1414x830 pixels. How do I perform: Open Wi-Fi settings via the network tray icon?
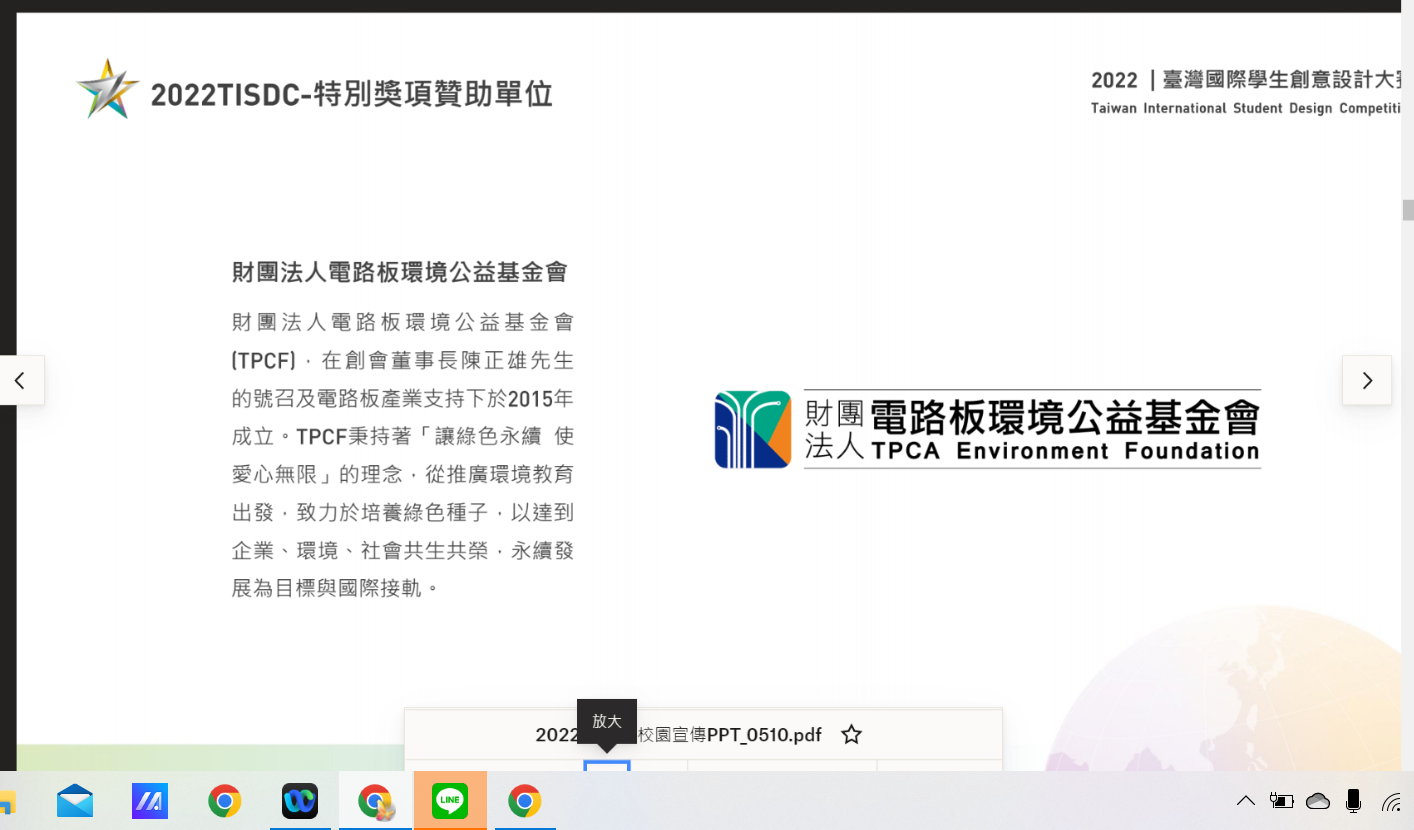tap(1394, 800)
